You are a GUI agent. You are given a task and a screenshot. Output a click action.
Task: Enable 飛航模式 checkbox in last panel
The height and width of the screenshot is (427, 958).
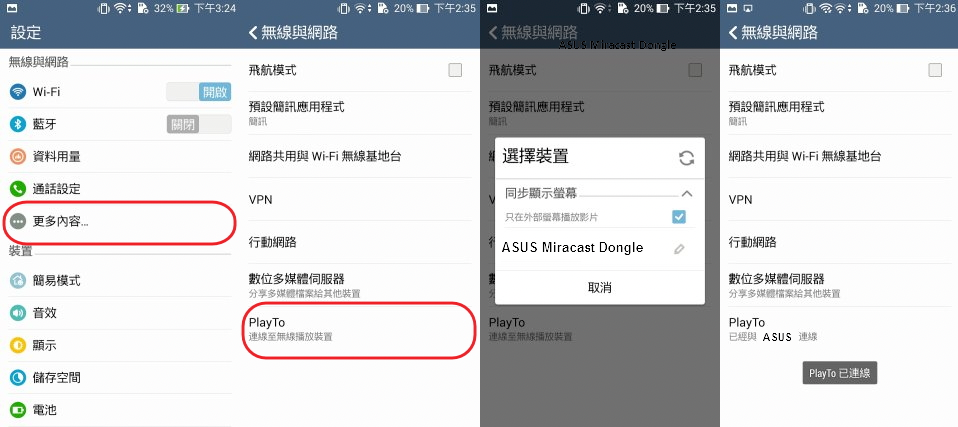point(935,70)
